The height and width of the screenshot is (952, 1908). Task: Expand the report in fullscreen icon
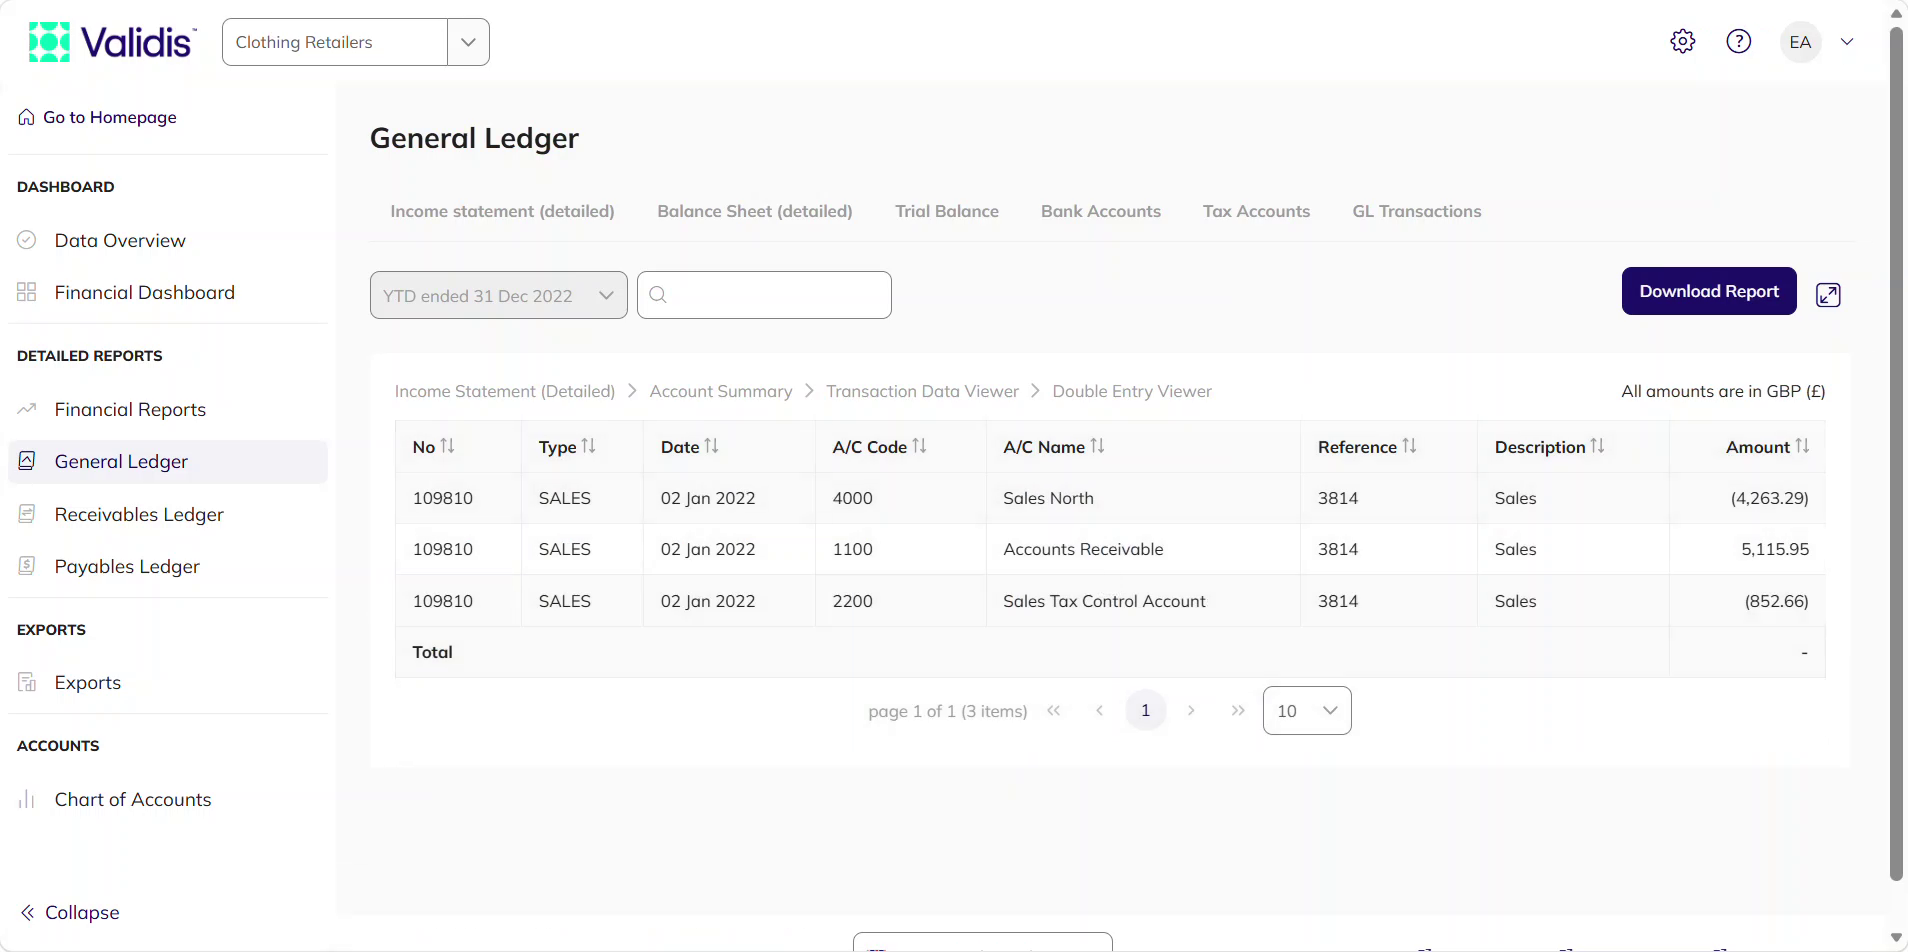tap(1828, 295)
